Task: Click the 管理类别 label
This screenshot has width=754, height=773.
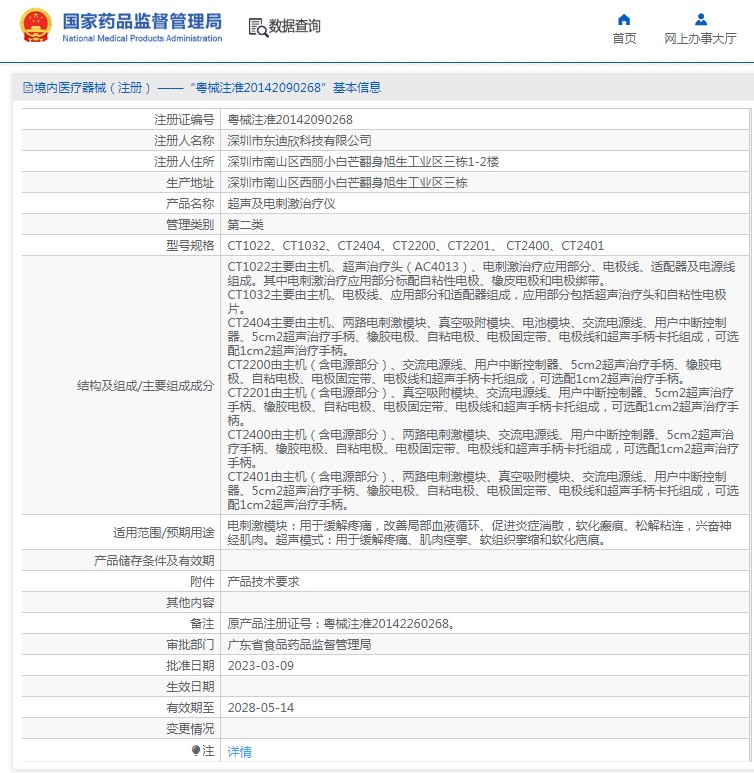Action: pyautogui.click(x=190, y=225)
